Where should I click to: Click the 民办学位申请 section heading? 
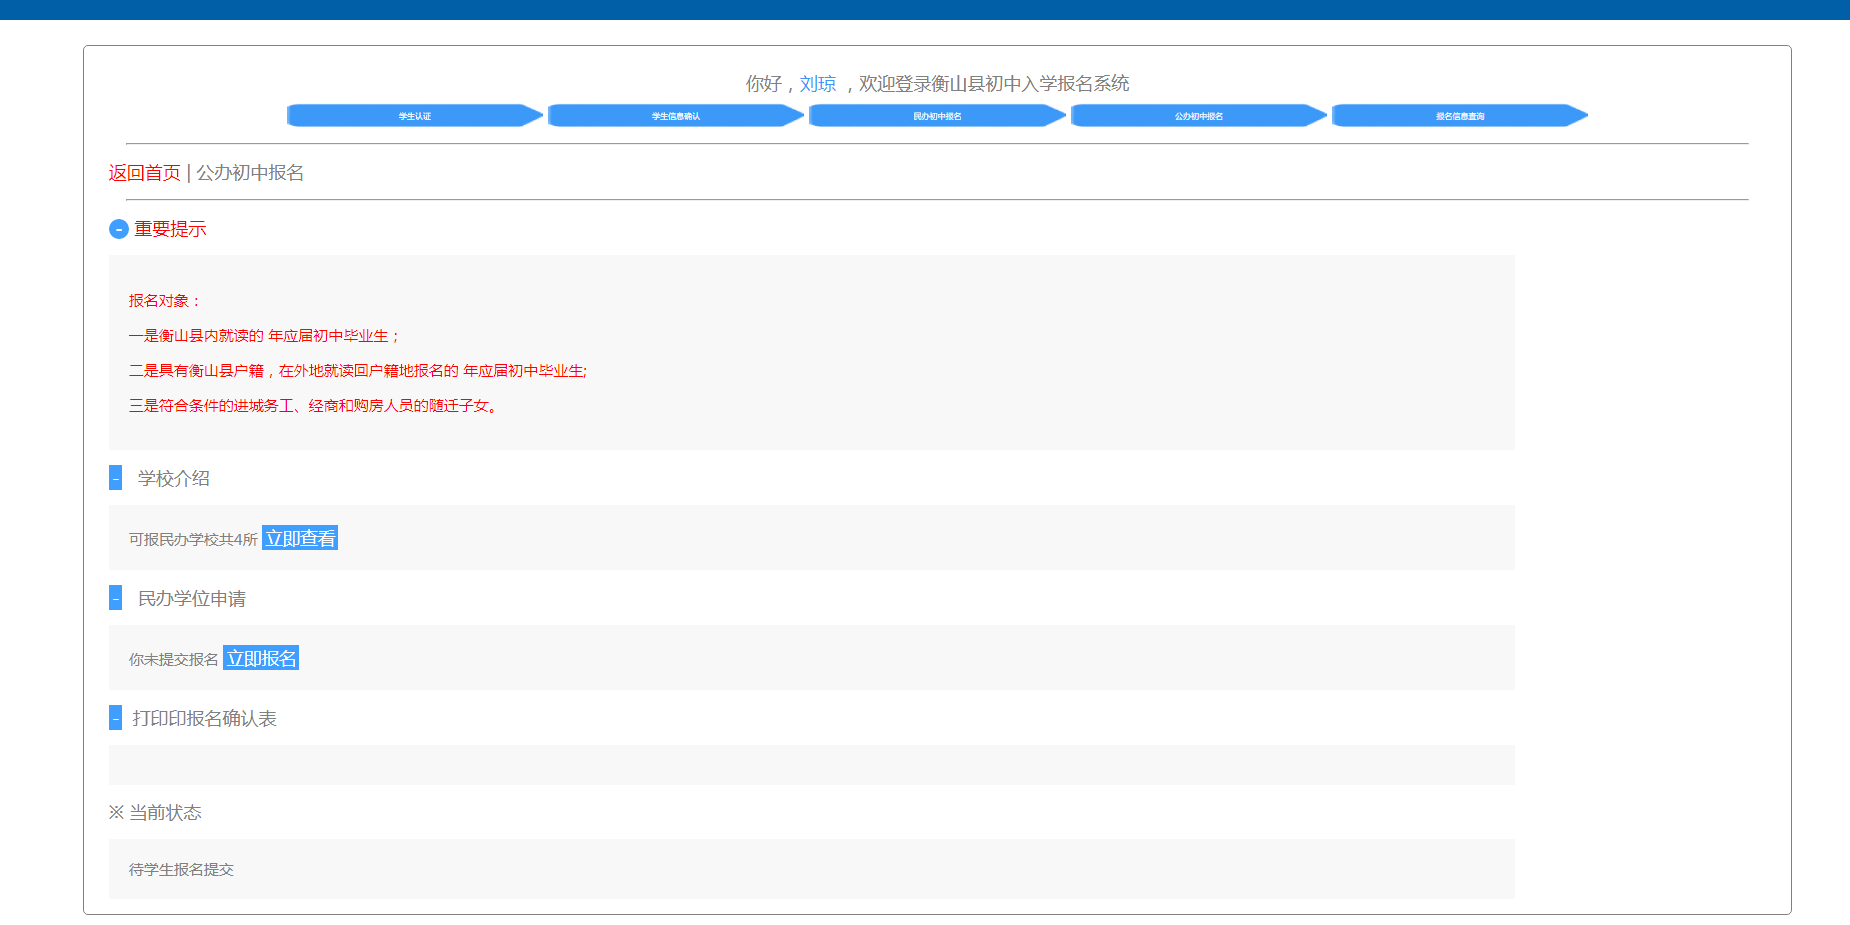[191, 598]
